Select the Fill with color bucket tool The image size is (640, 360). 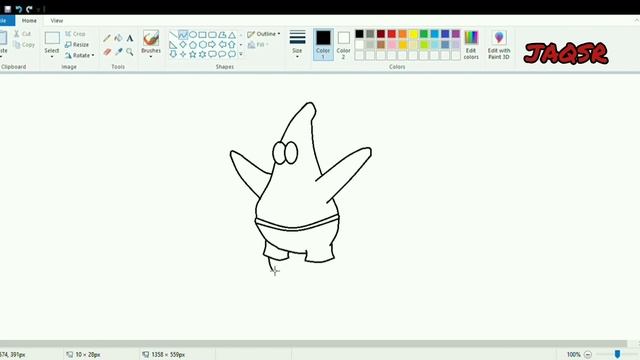118,38
